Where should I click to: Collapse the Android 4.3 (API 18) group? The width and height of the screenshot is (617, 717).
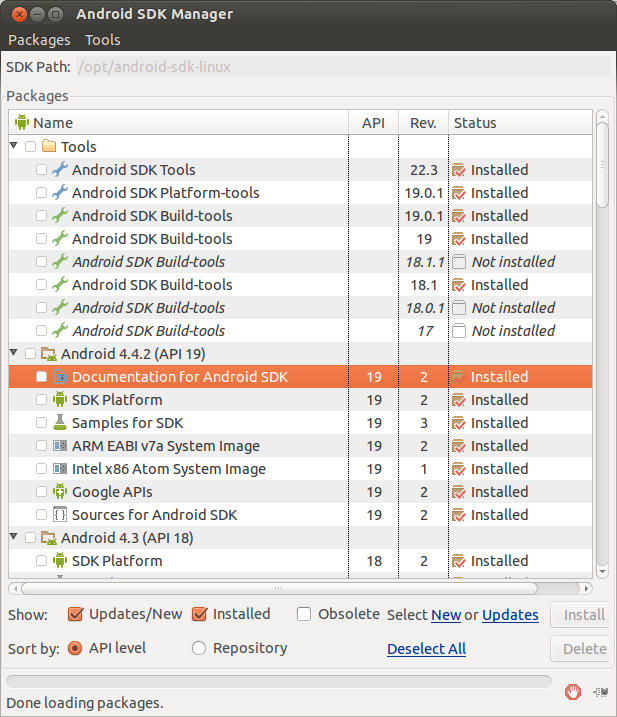coord(14,537)
